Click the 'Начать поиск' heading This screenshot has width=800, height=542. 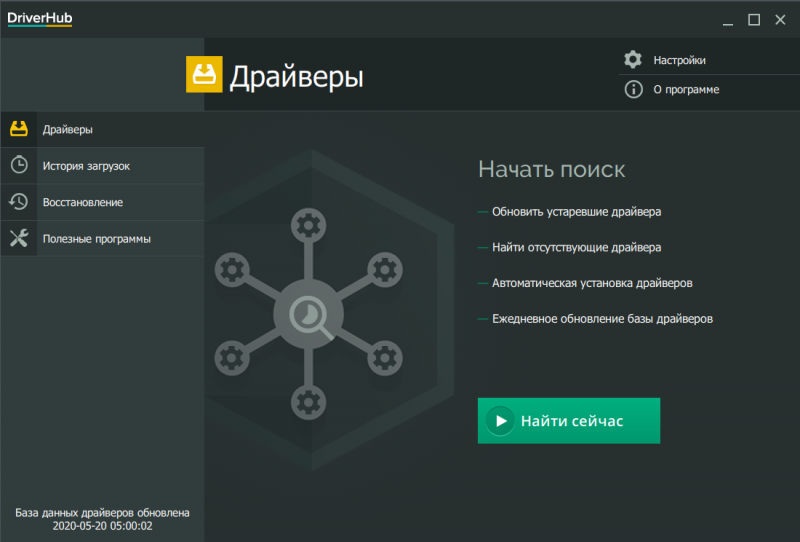point(552,169)
